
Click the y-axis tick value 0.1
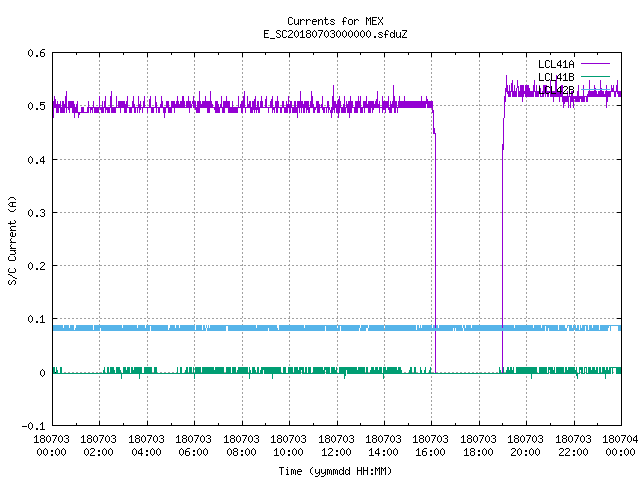(x=36, y=319)
